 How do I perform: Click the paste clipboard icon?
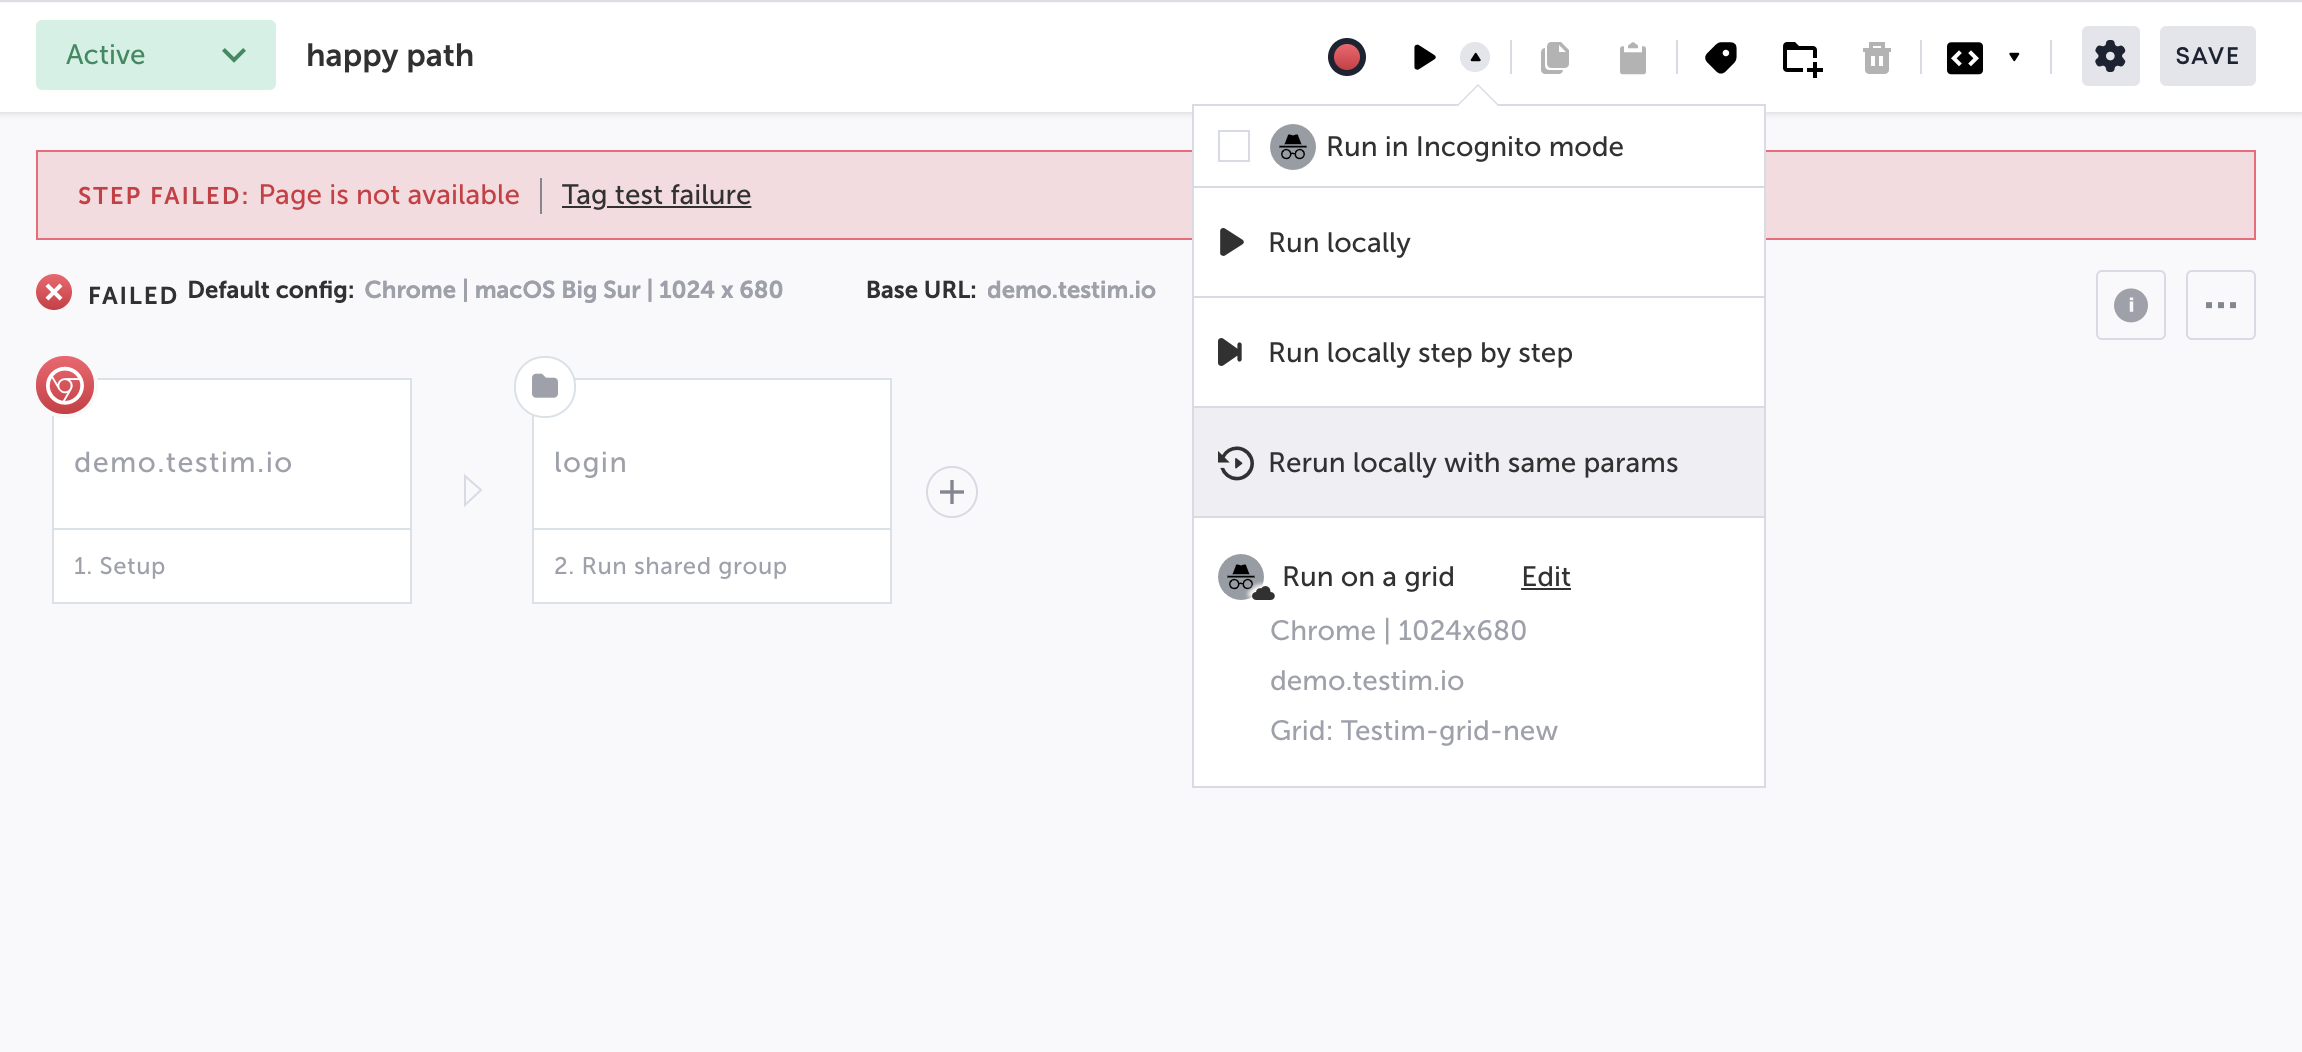pos(1632,58)
